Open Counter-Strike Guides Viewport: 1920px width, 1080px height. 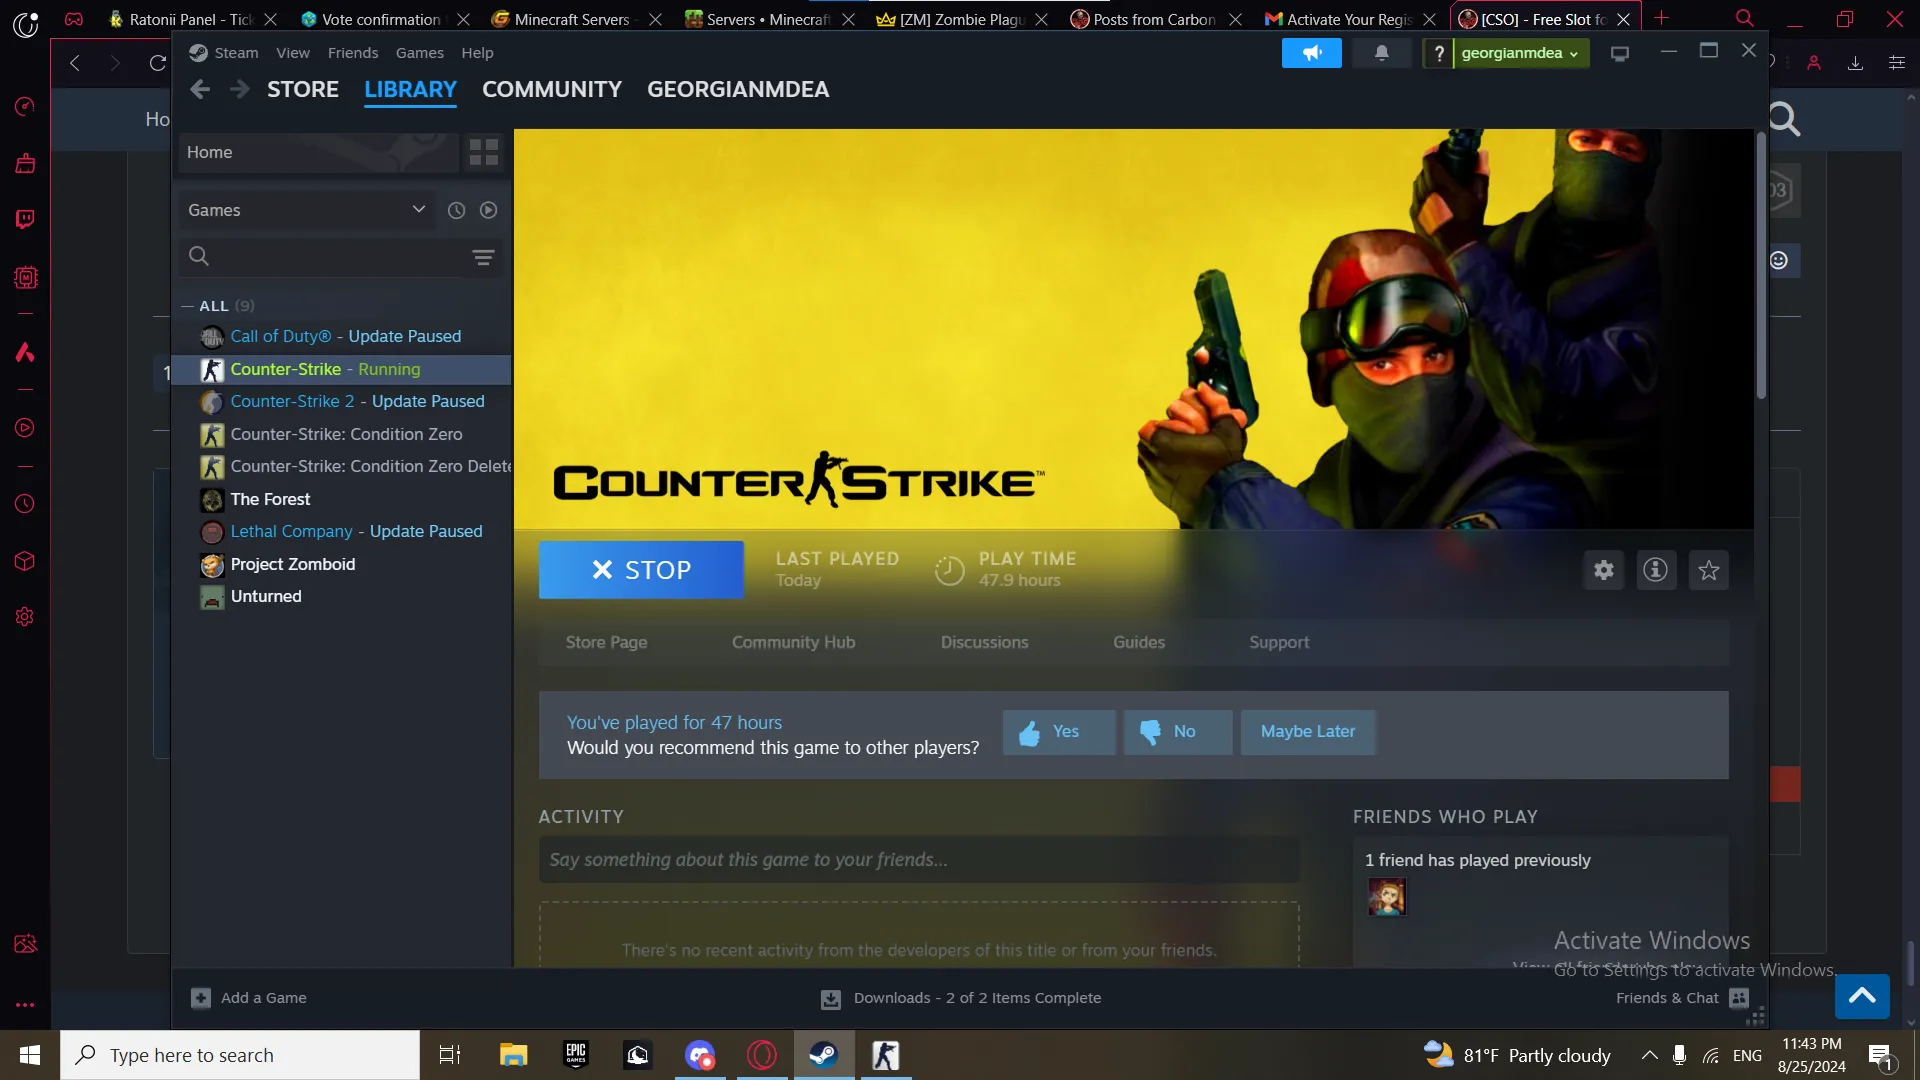coord(1139,642)
